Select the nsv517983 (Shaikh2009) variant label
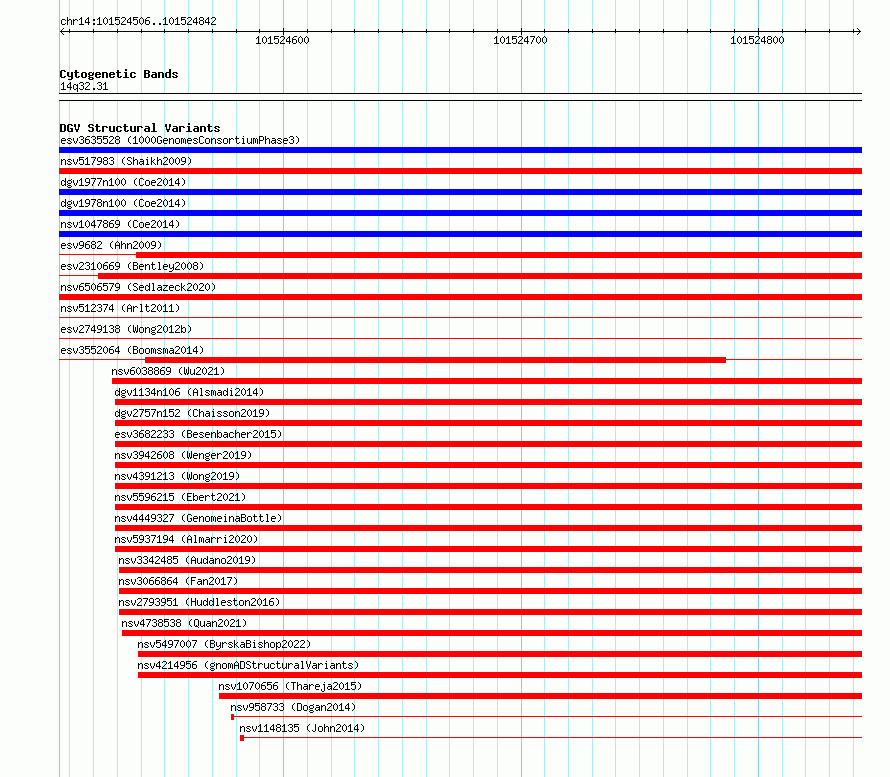 pyautogui.click(x=126, y=161)
